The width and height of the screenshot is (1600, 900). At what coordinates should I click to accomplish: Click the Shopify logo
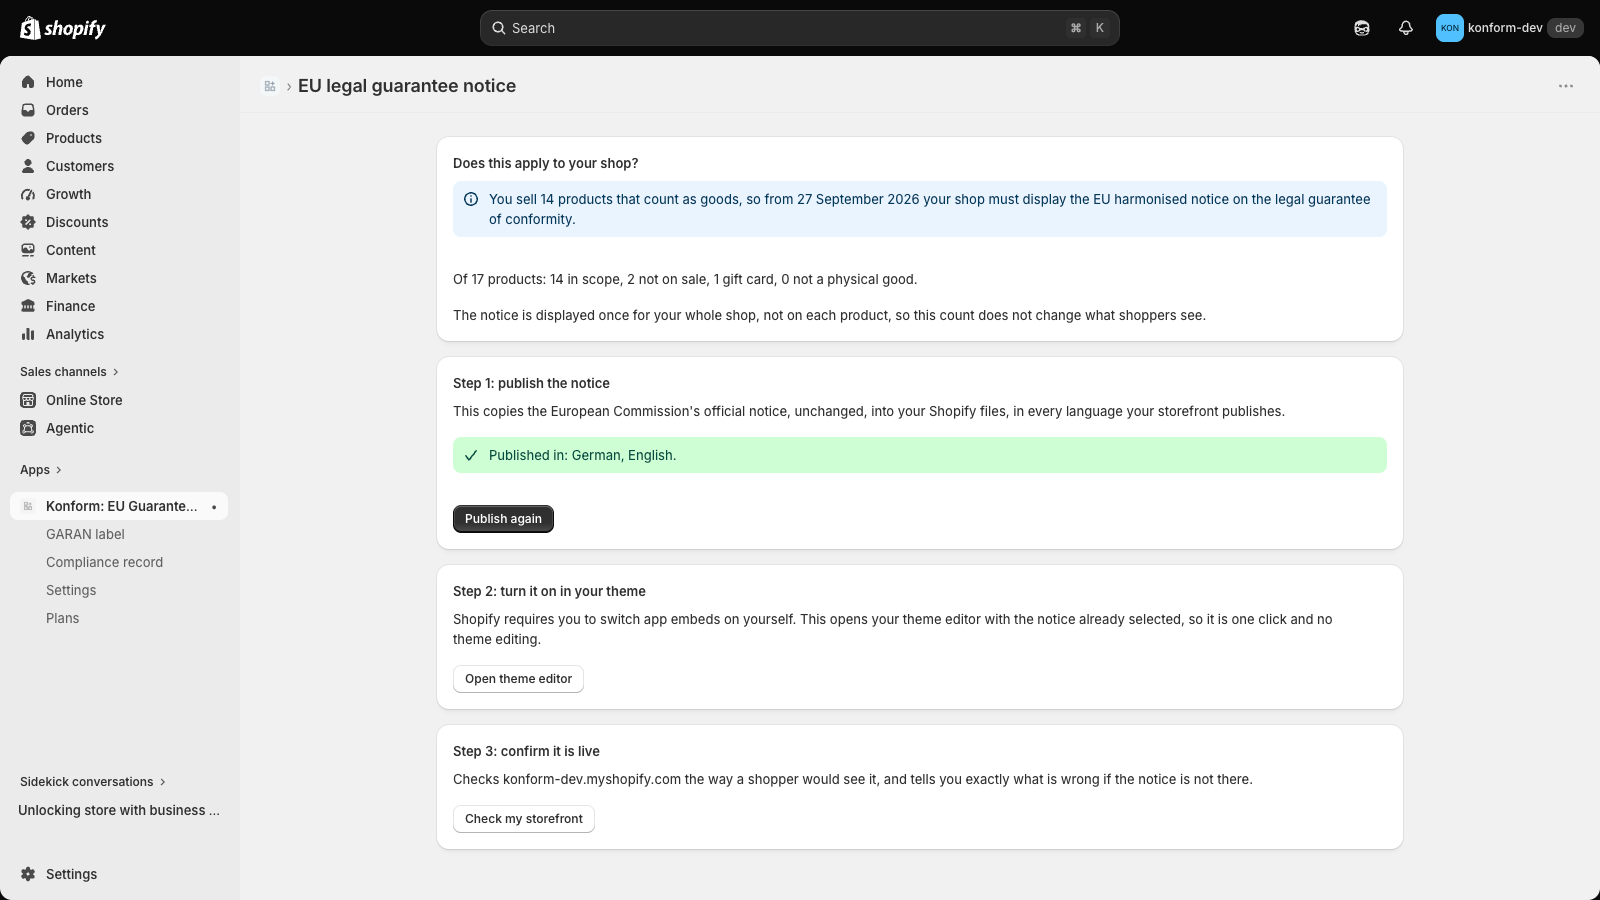pos(63,28)
